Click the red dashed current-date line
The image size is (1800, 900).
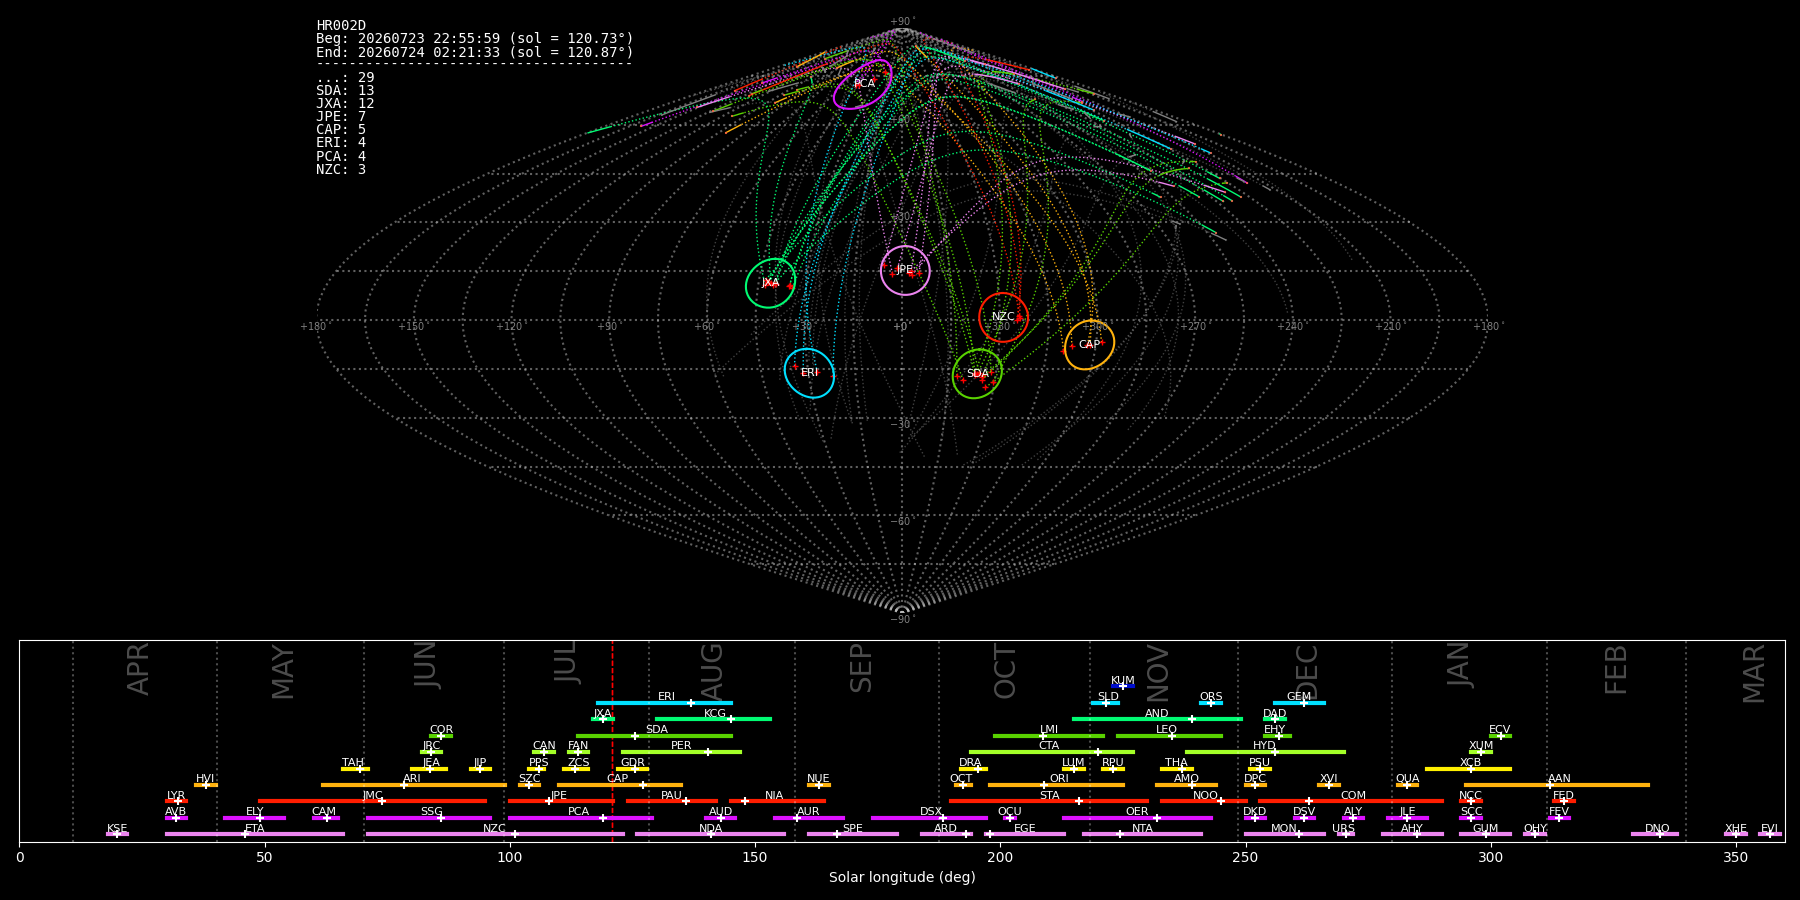613,740
